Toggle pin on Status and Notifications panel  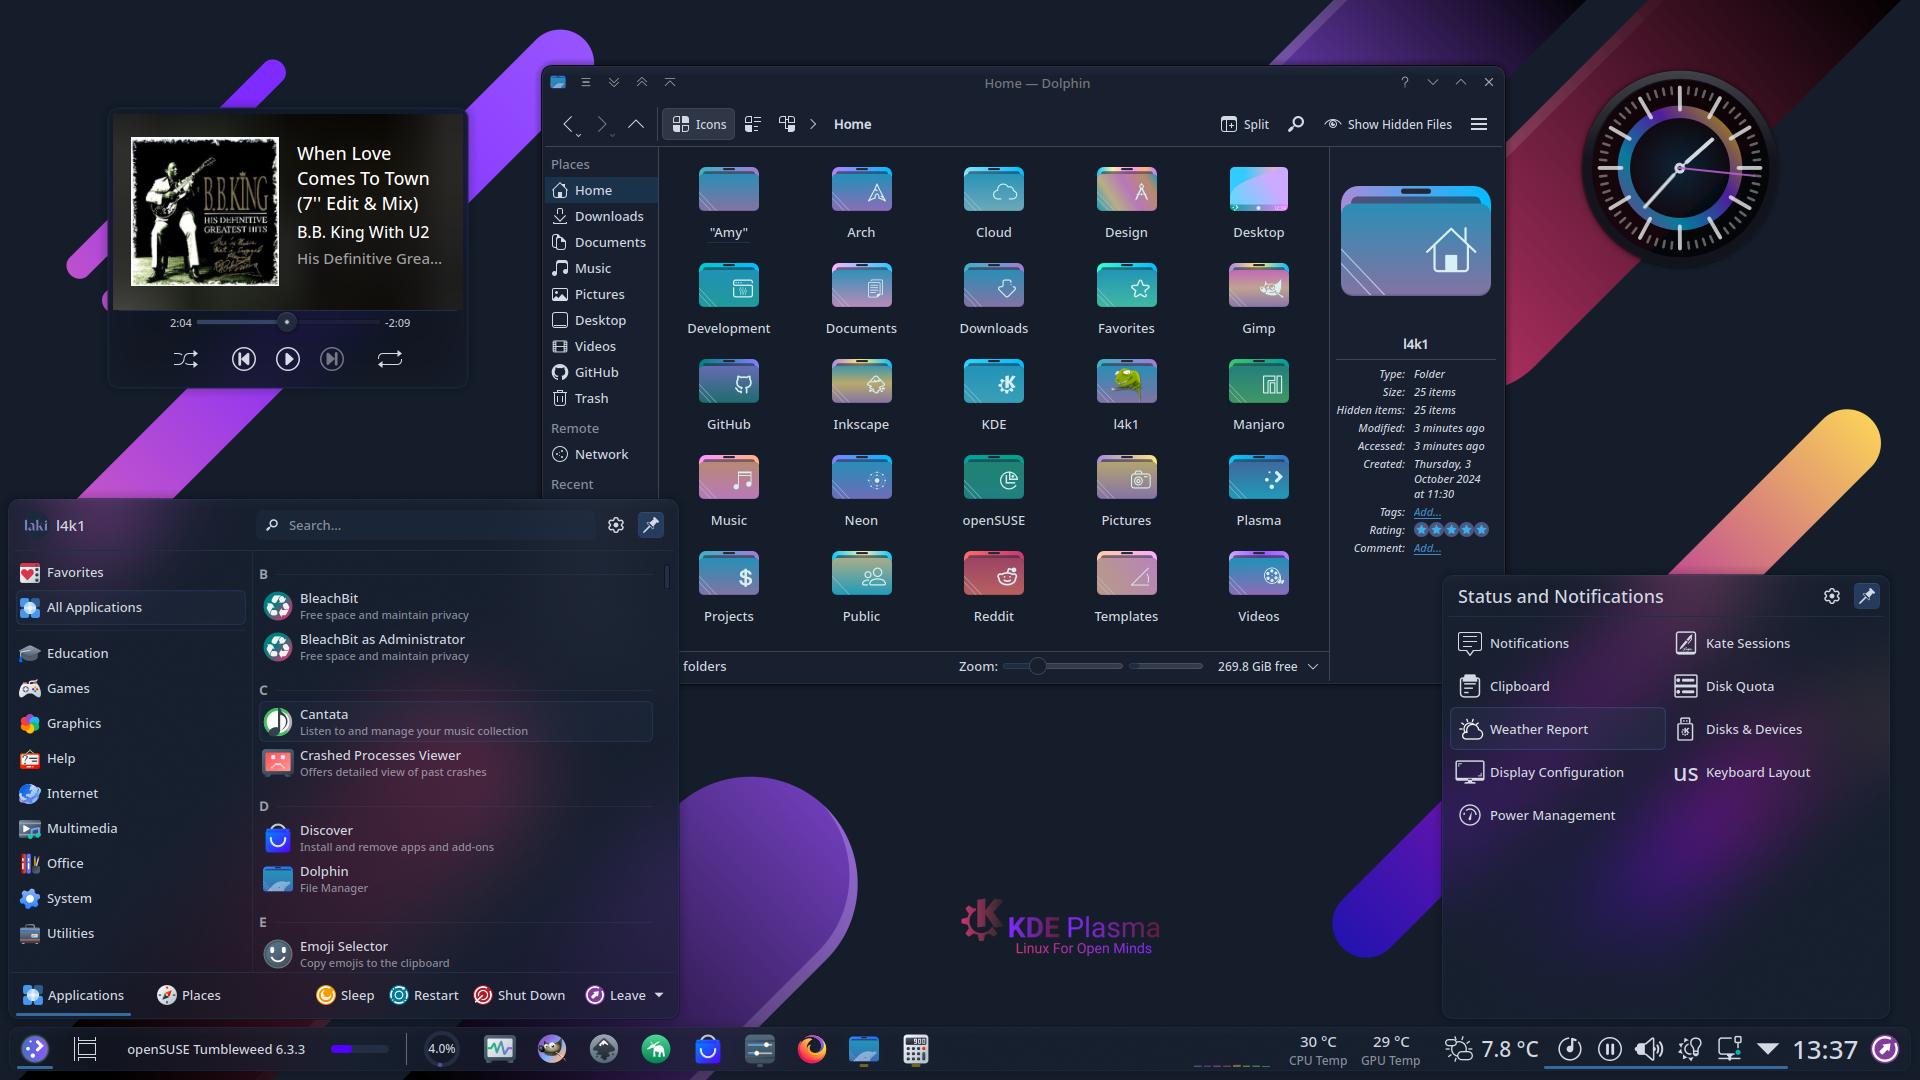click(1866, 596)
